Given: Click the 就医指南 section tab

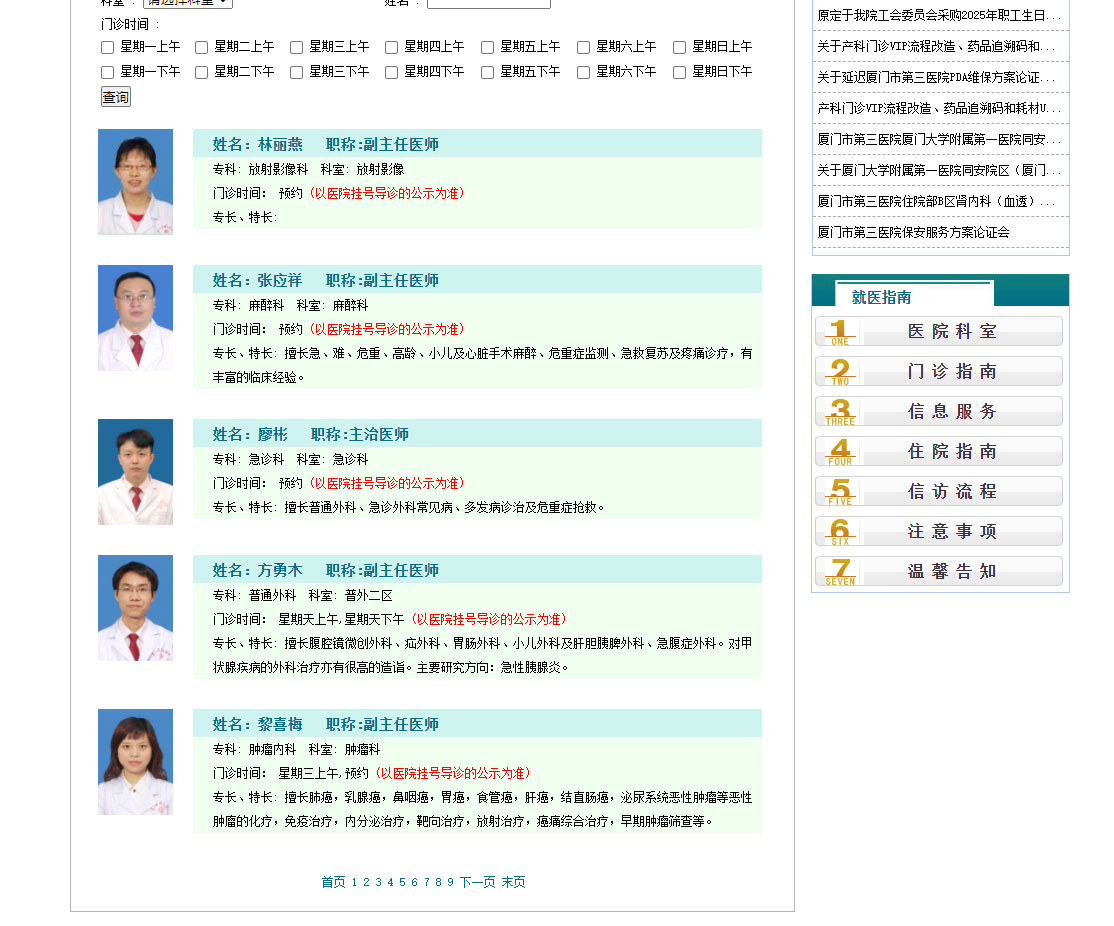Looking at the screenshot, I should (x=882, y=297).
